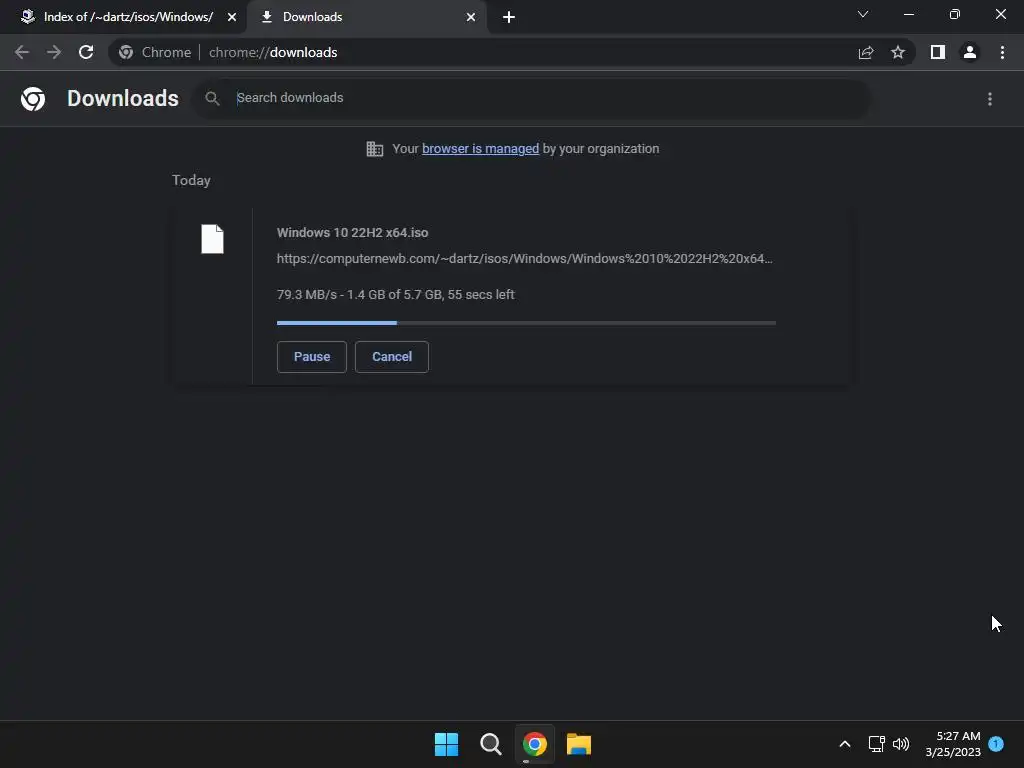Focus the Search downloads field

(532, 98)
